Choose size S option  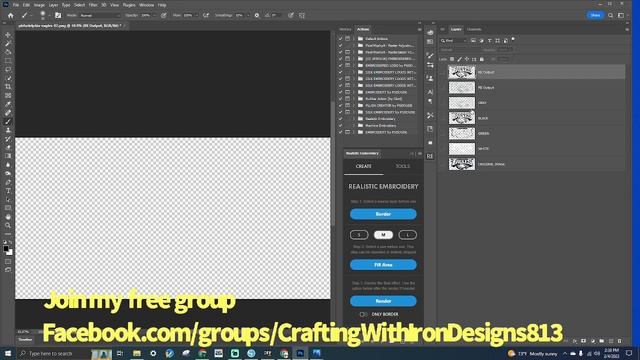coord(359,235)
